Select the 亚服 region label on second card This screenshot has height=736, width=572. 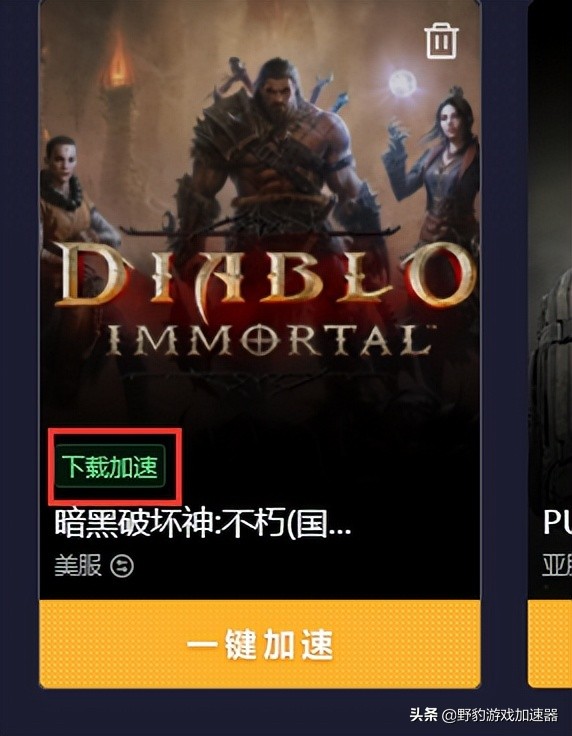coord(557,565)
